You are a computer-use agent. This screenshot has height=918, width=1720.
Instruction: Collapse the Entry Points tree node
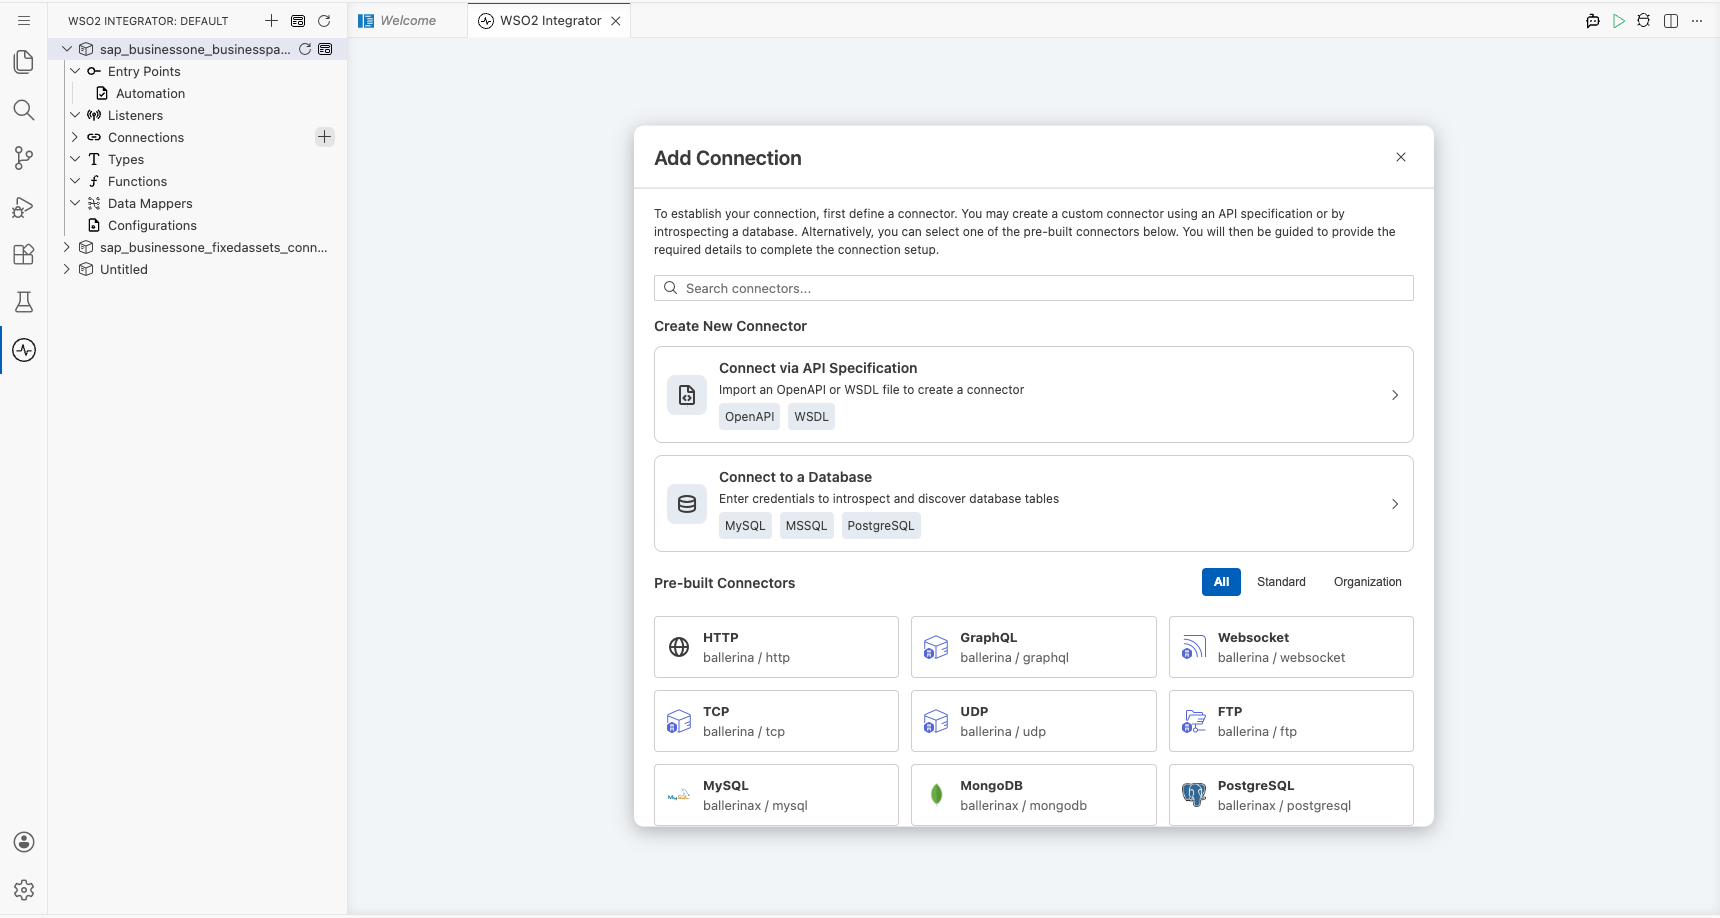pyautogui.click(x=75, y=71)
